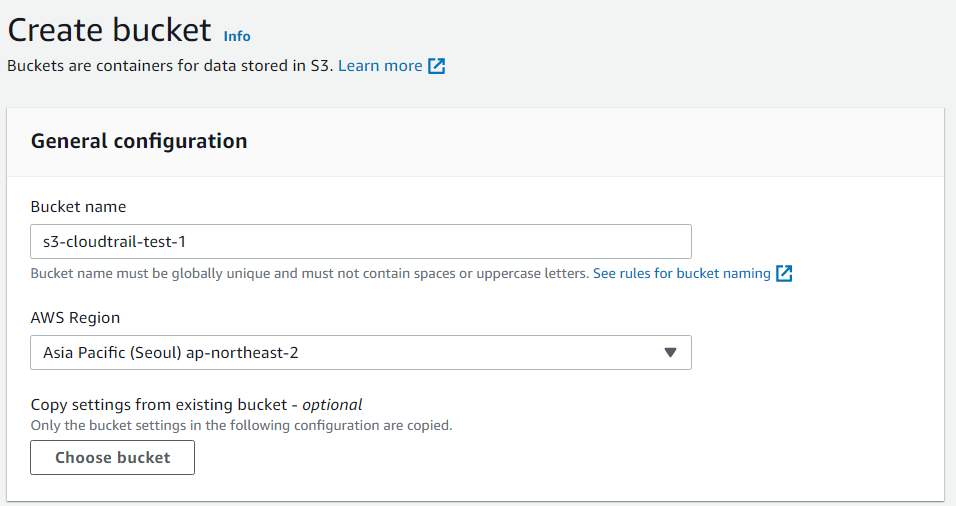Click the Buckets are containers description text
The image size is (956, 506).
(x=170, y=66)
